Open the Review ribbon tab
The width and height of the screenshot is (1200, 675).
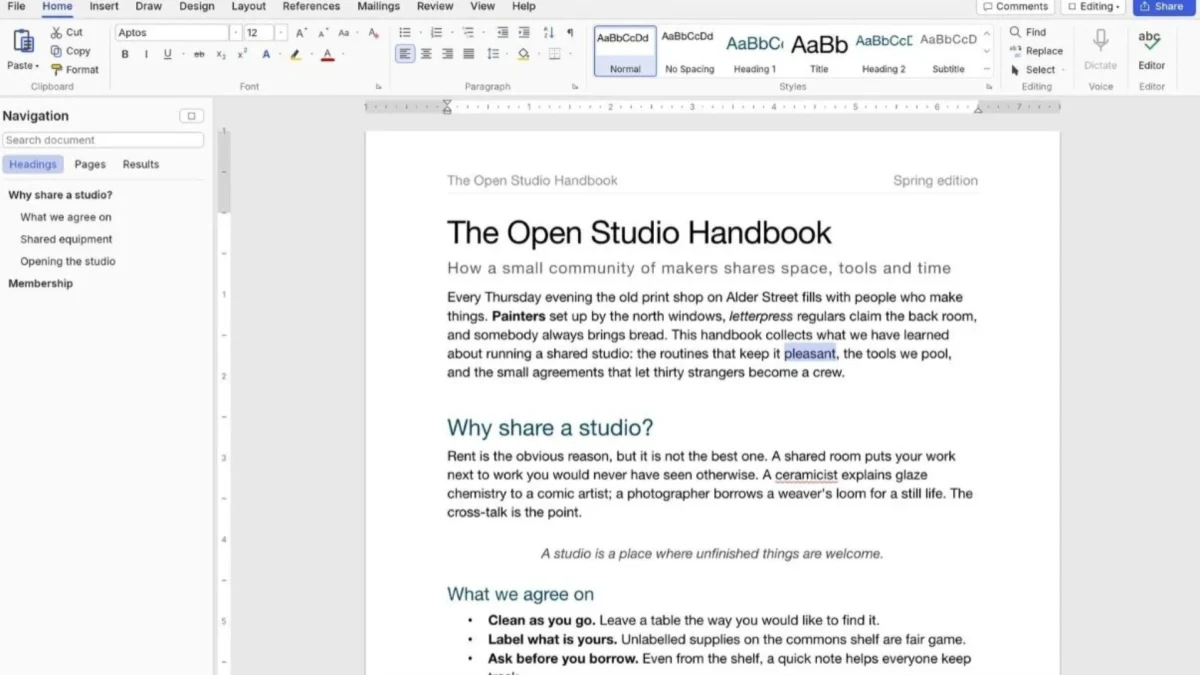tap(435, 6)
